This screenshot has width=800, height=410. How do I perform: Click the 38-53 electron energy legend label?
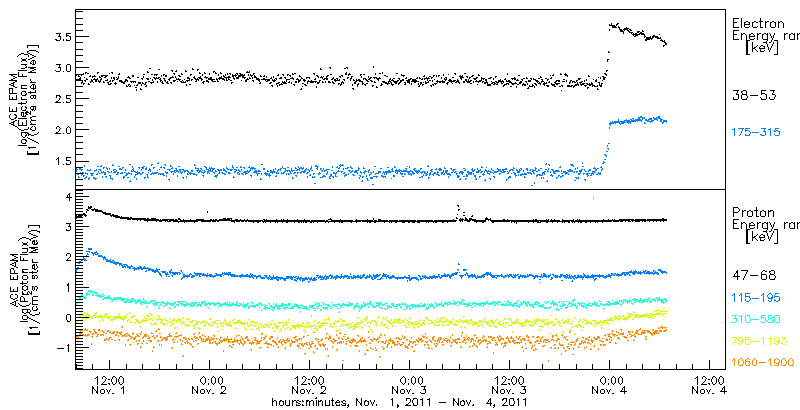coord(754,96)
